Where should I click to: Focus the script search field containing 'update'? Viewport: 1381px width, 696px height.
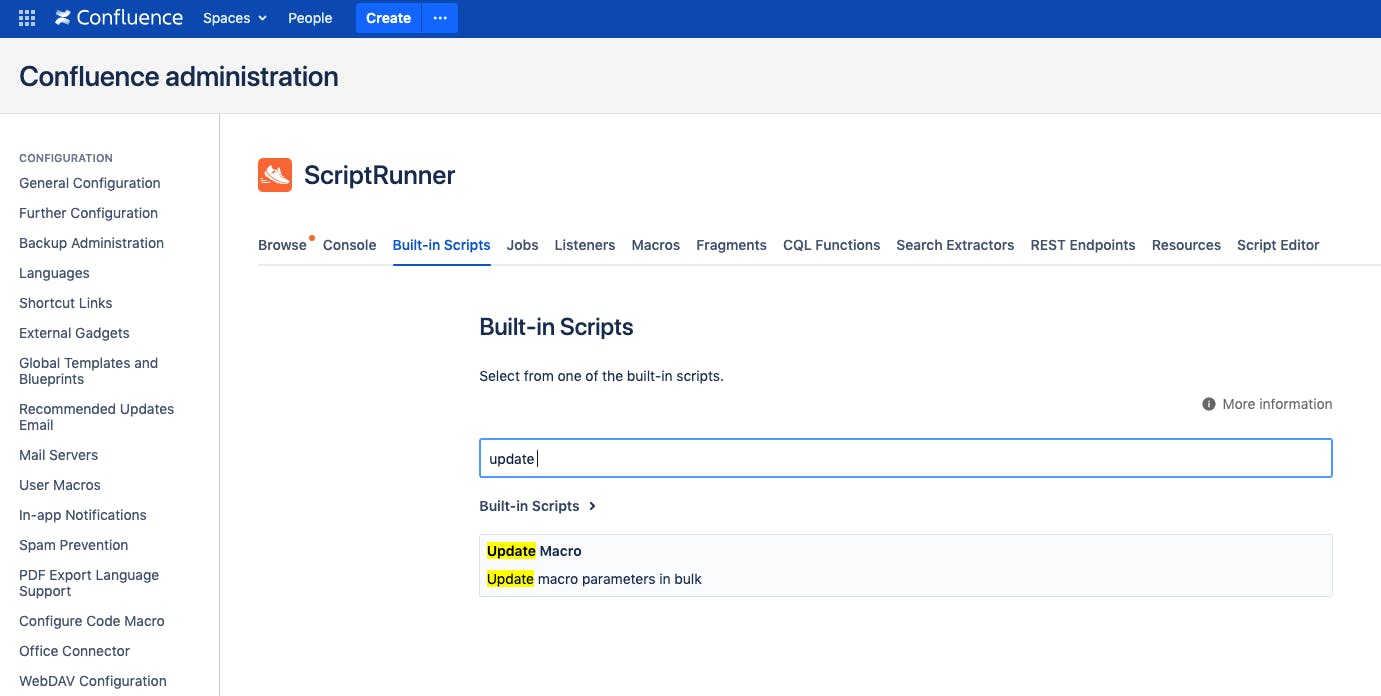pyautogui.click(x=906, y=458)
